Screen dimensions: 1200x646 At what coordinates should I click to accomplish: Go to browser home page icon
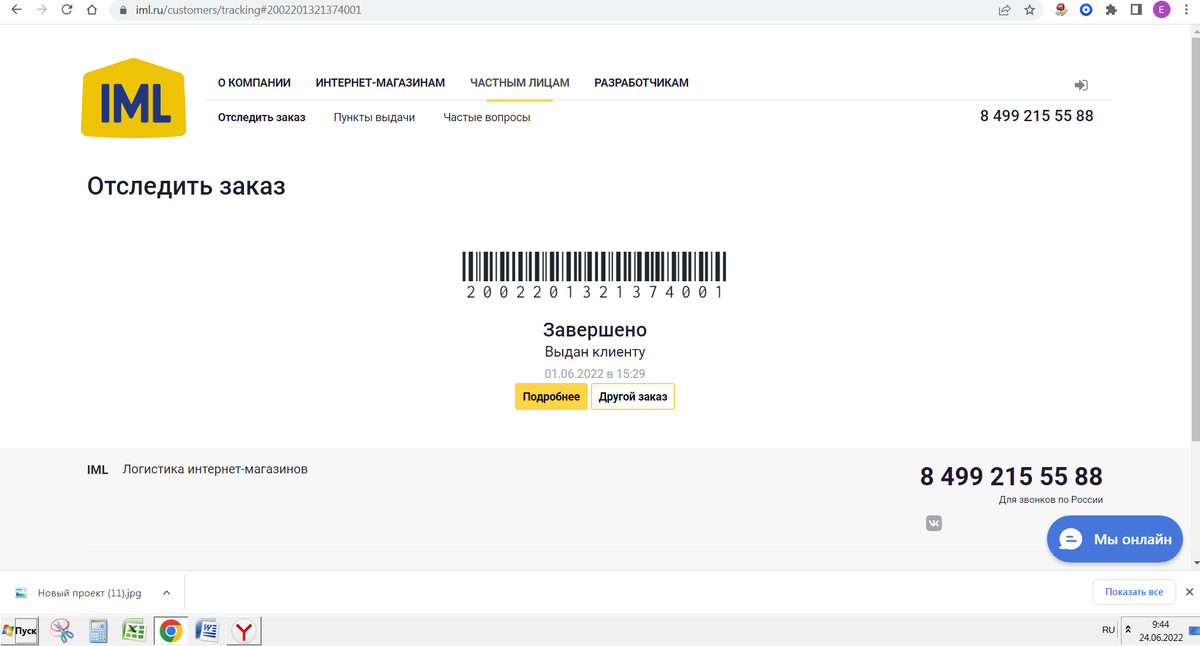(92, 10)
